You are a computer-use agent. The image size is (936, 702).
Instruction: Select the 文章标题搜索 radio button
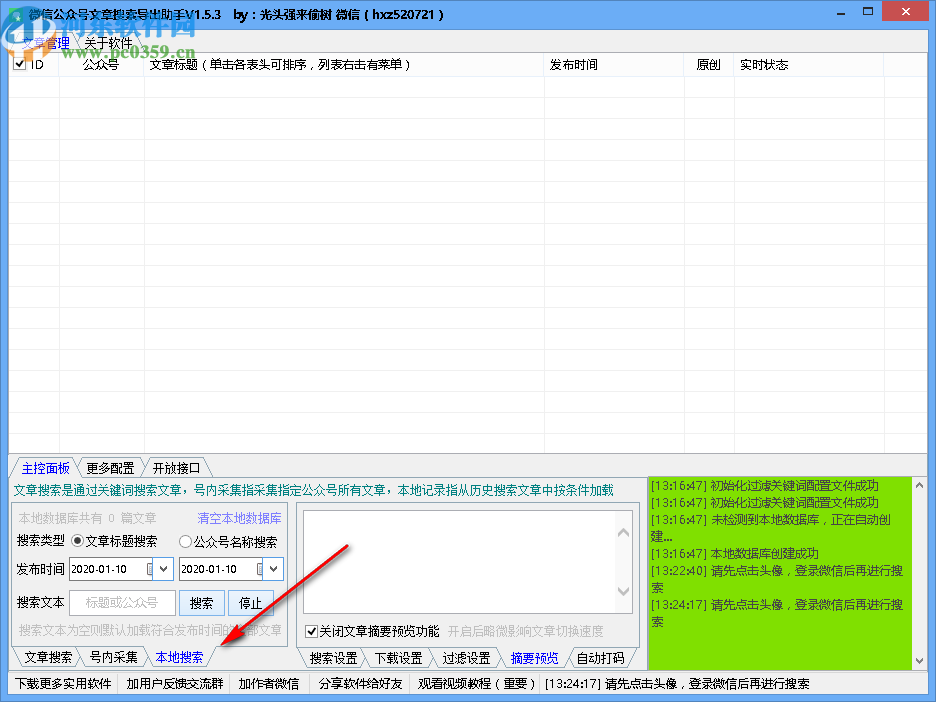78,541
